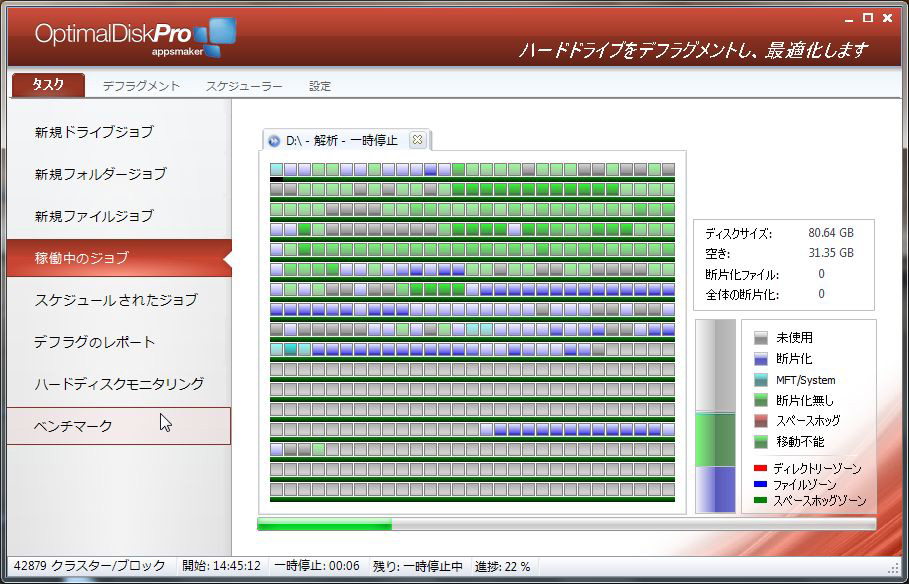Open the 設定 tab
Screen dimensions: 909x584
[320, 86]
